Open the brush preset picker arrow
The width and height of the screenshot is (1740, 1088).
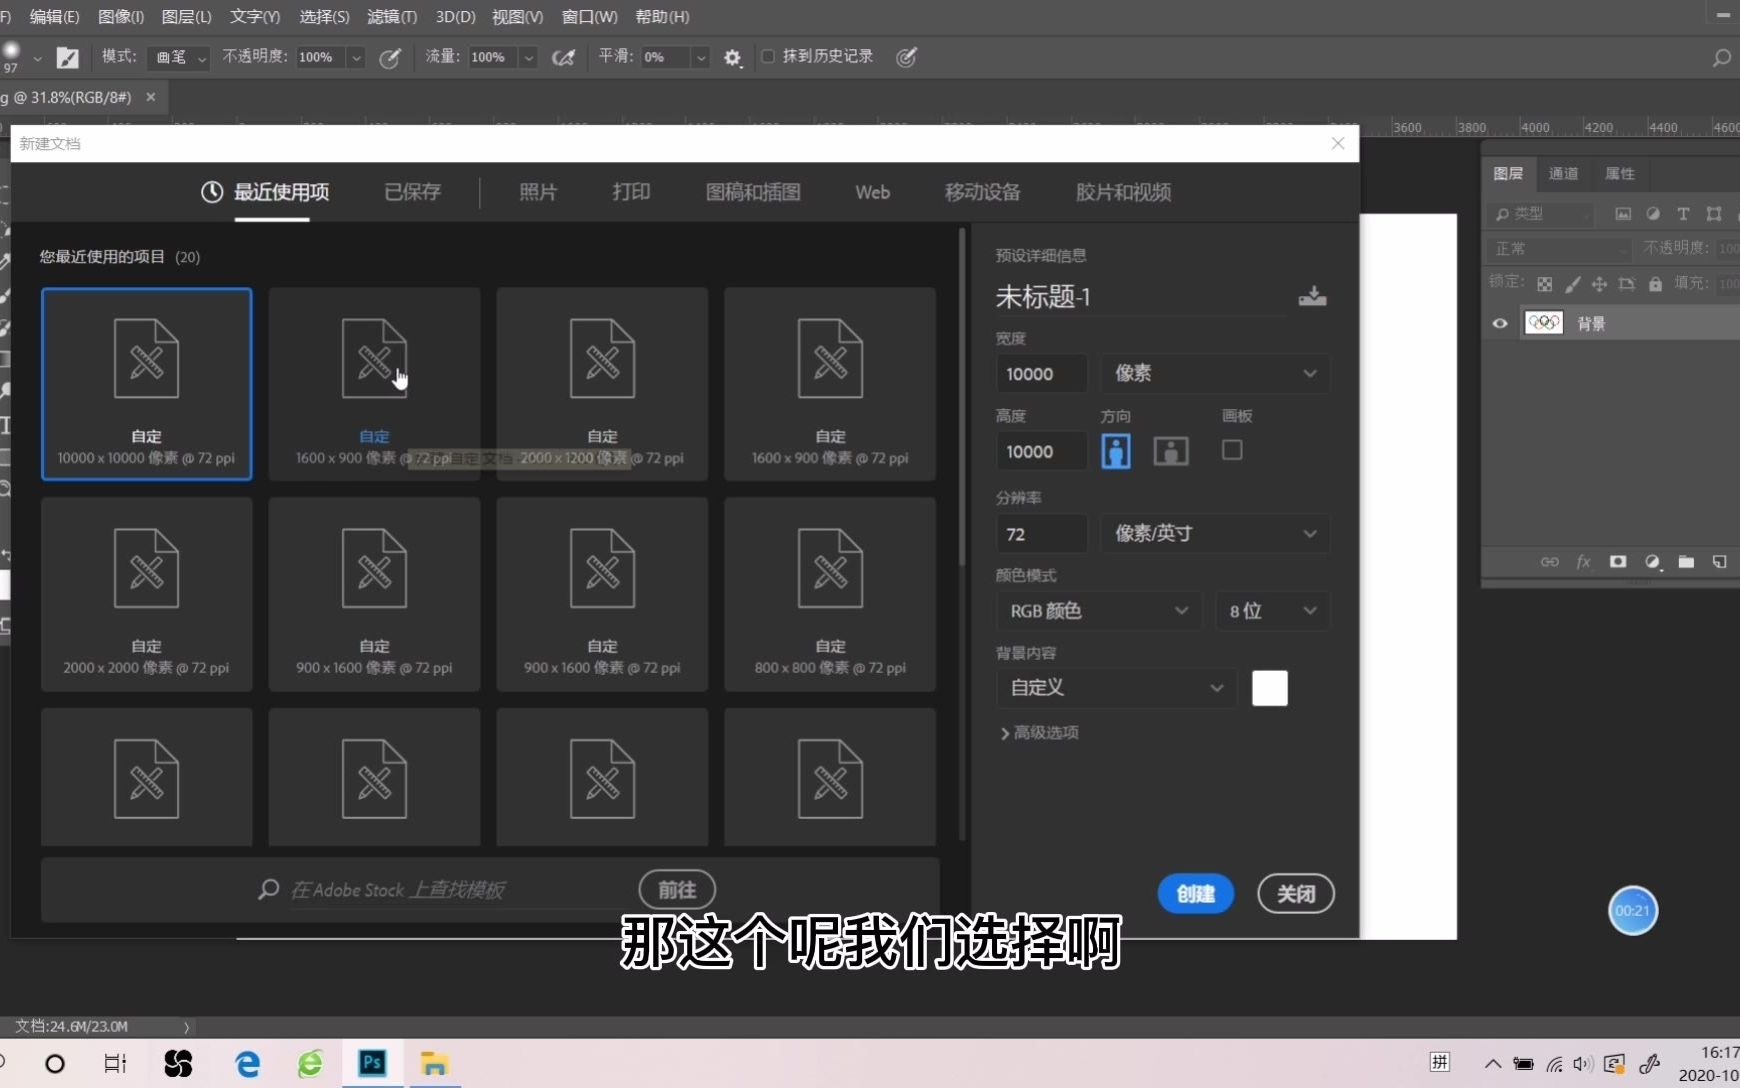point(37,58)
